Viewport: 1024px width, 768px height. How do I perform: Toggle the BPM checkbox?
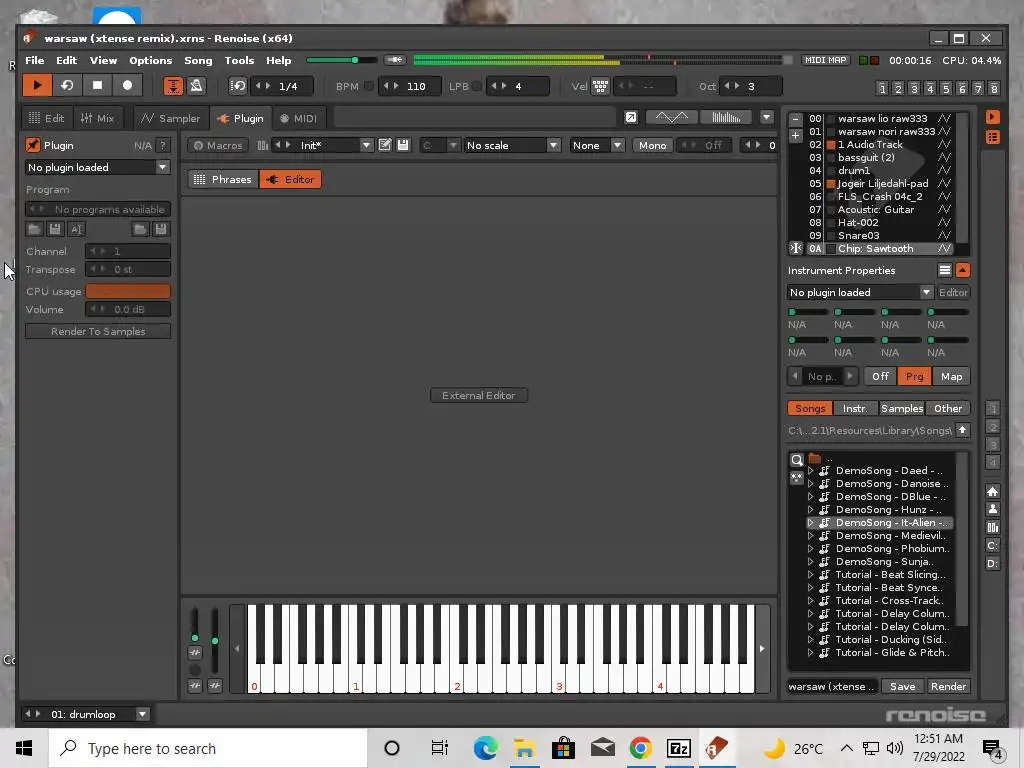coord(369,86)
